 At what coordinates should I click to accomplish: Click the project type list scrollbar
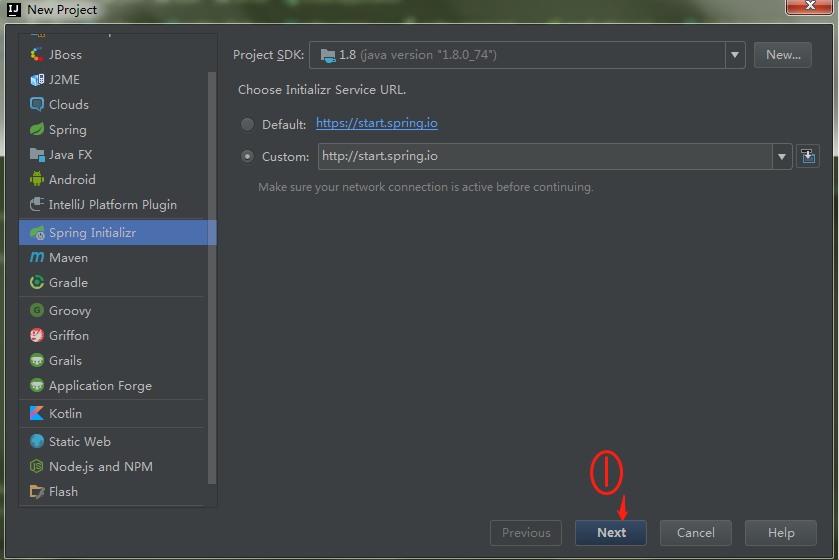pyautogui.click(x=212, y=278)
